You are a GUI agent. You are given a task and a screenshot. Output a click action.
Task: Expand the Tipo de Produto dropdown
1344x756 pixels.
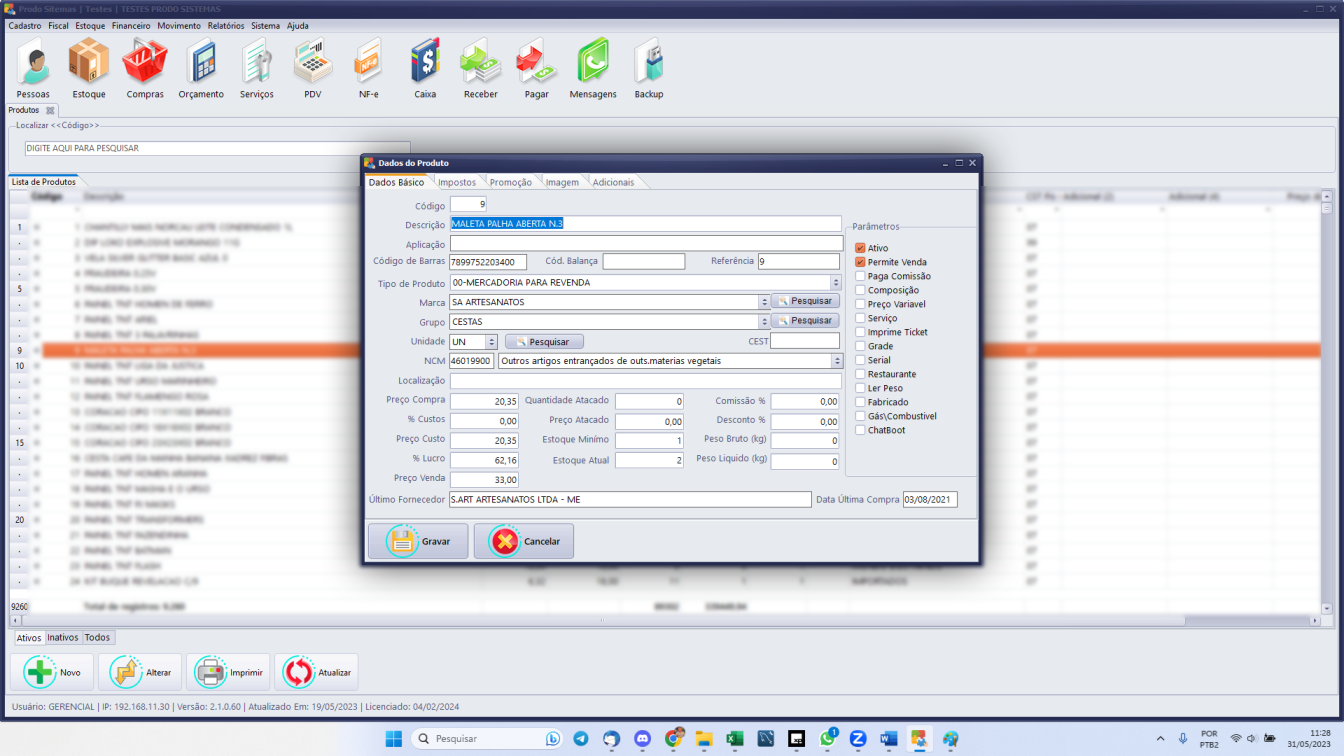point(836,283)
